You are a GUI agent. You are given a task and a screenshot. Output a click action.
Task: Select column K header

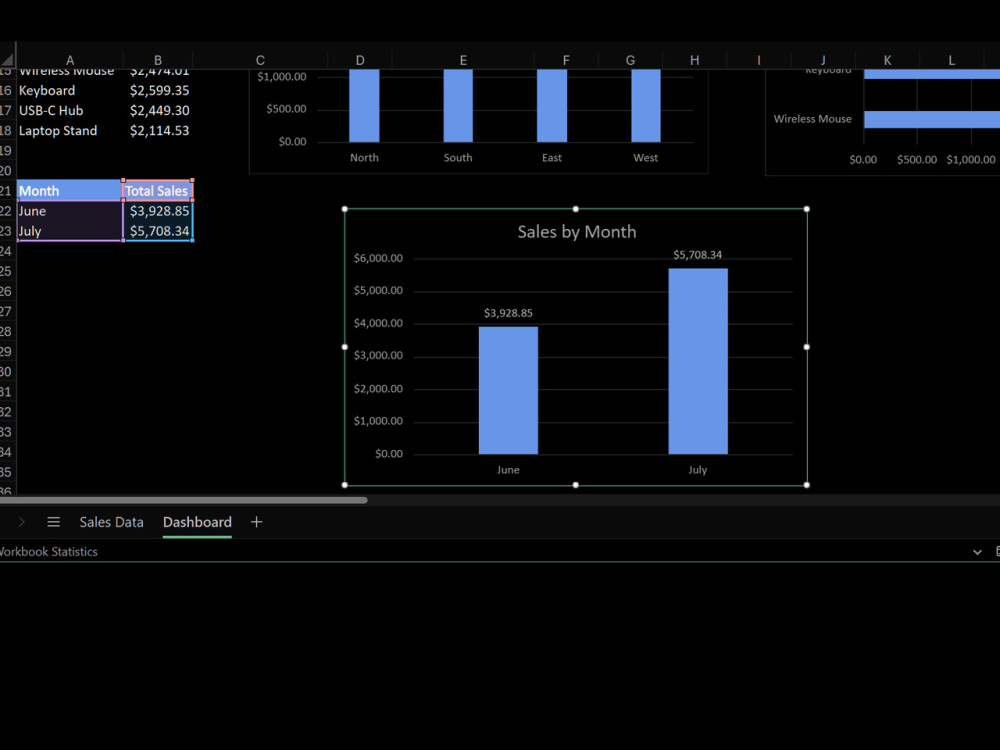pyautogui.click(x=887, y=60)
